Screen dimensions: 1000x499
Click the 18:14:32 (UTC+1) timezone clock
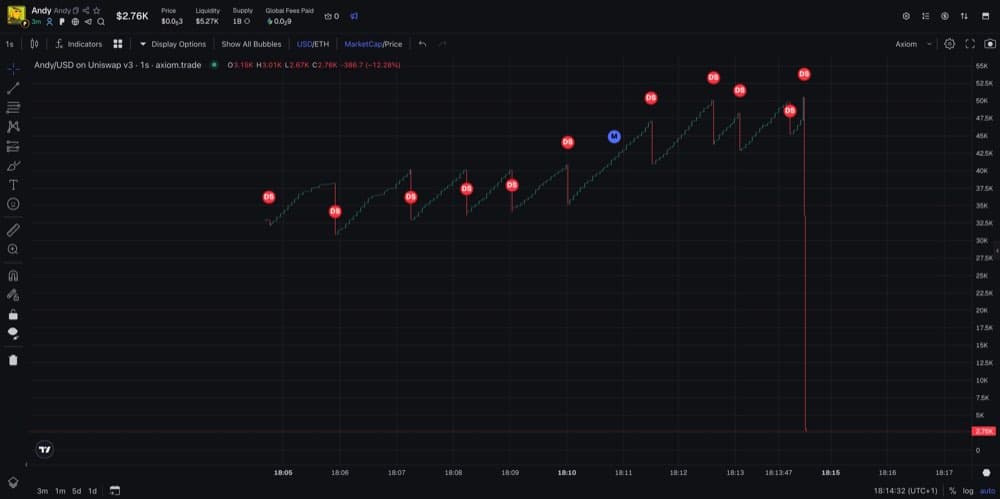pos(906,491)
